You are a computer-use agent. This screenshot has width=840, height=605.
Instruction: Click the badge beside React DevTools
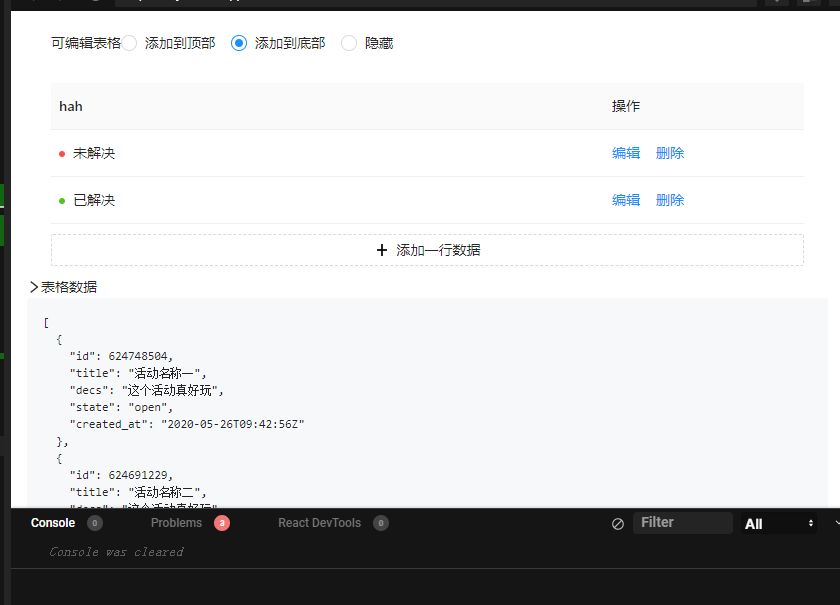(381, 522)
